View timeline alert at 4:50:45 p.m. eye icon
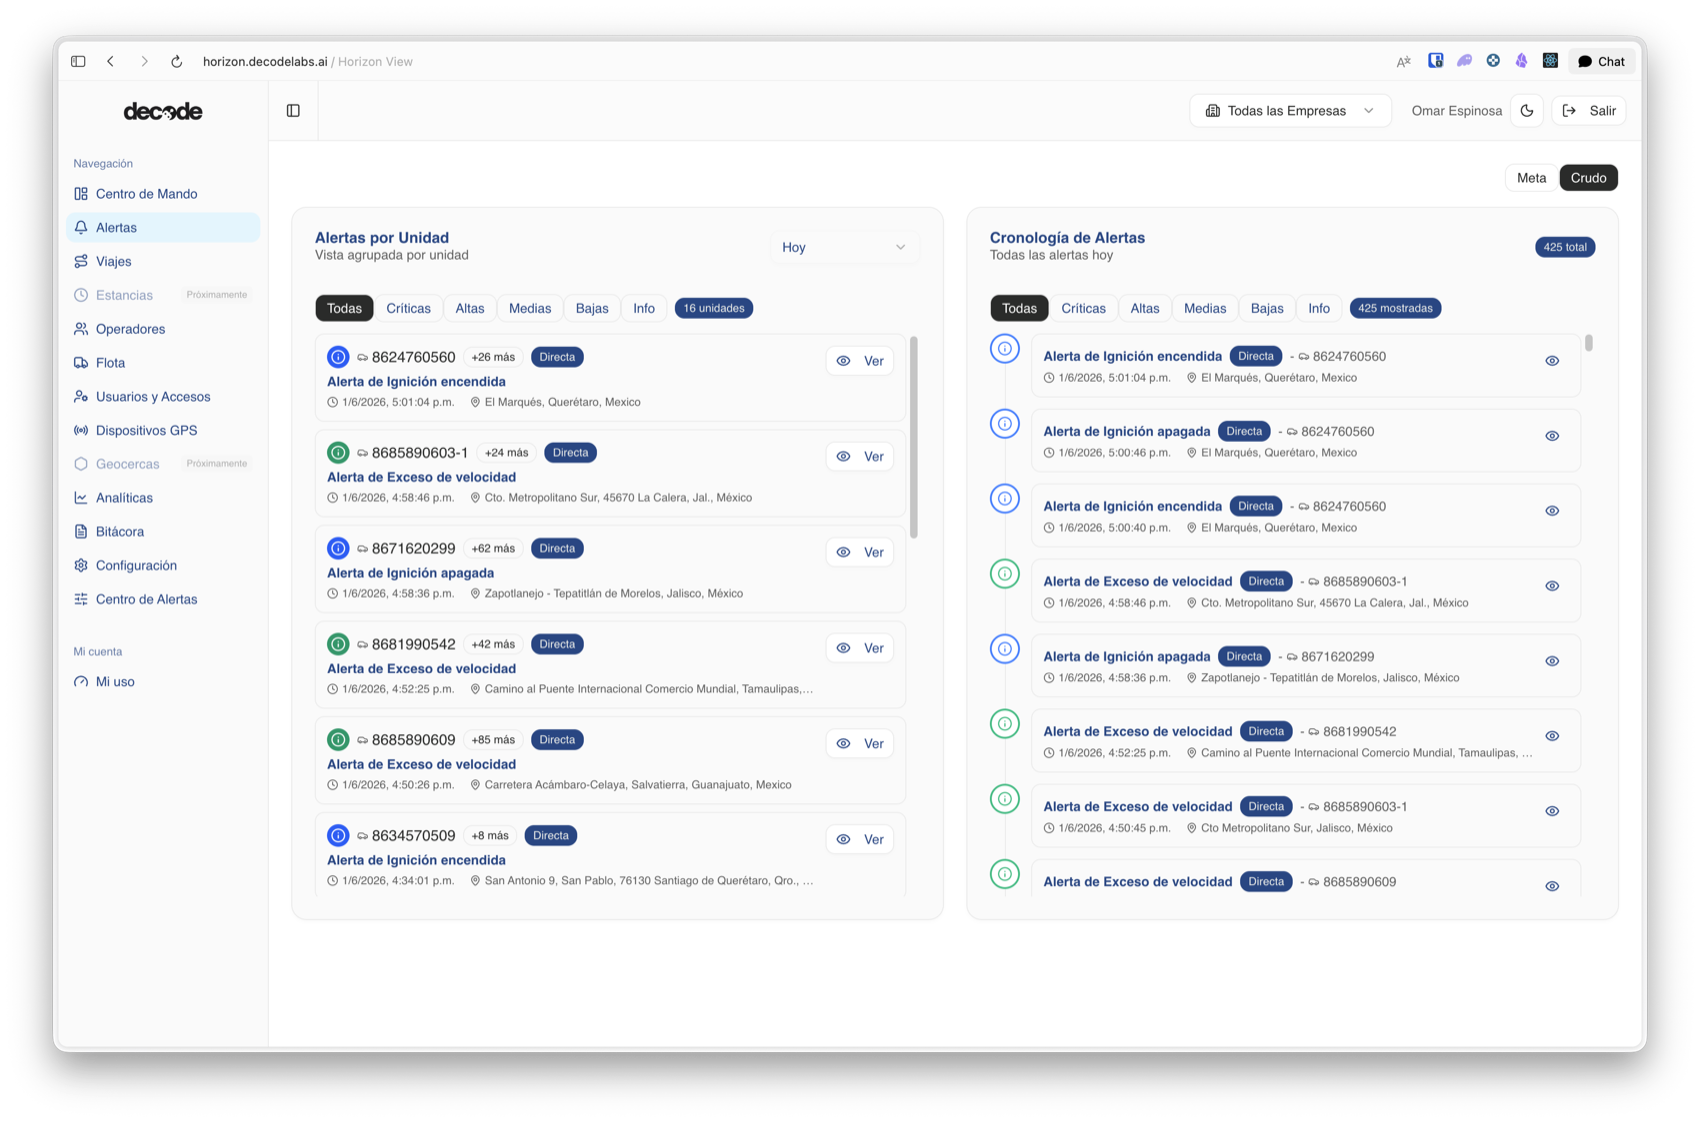This screenshot has width=1700, height=1122. click(x=1552, y=811)
